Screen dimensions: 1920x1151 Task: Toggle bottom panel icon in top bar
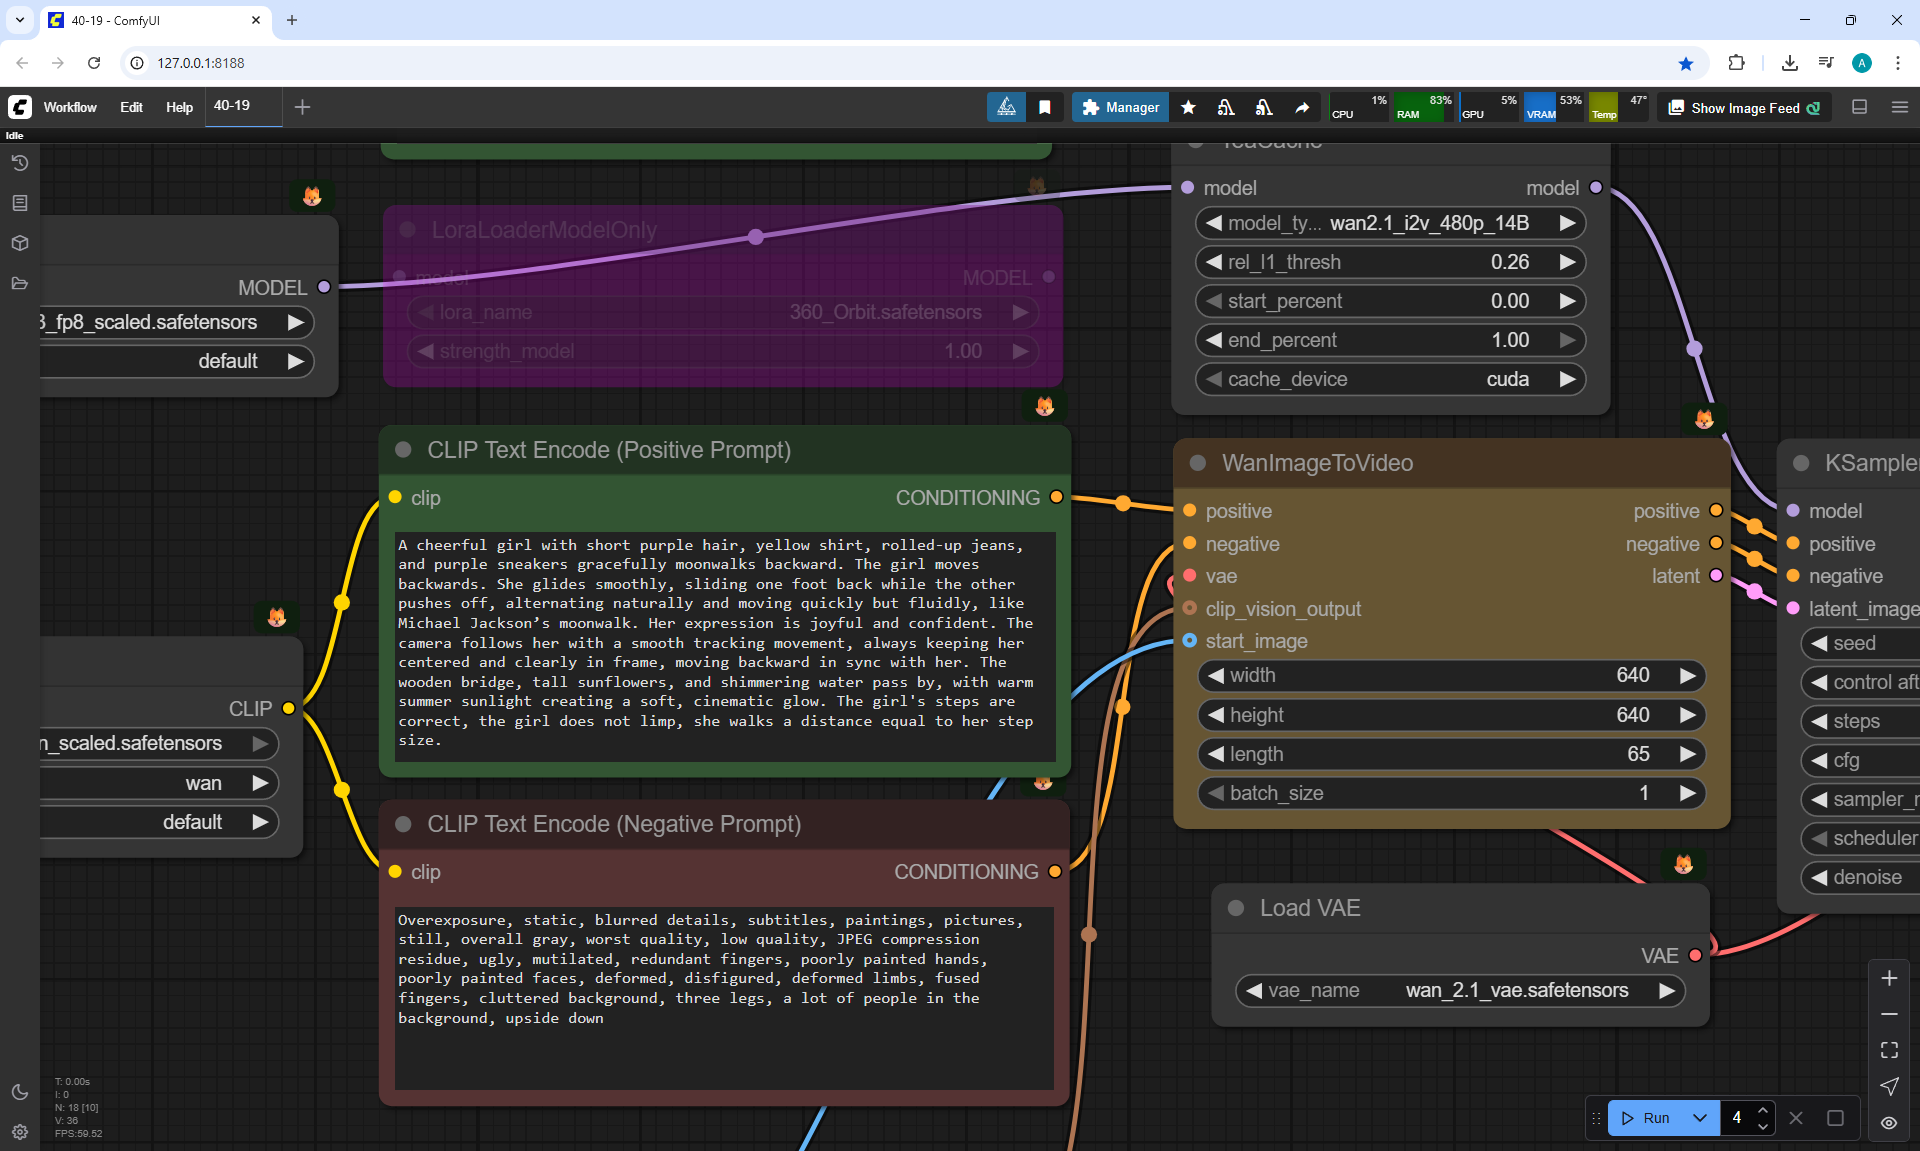1860,107
